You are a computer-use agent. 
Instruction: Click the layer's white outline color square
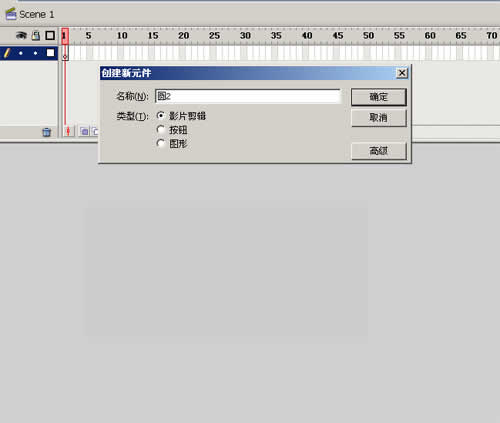click(x=50, y=53)
